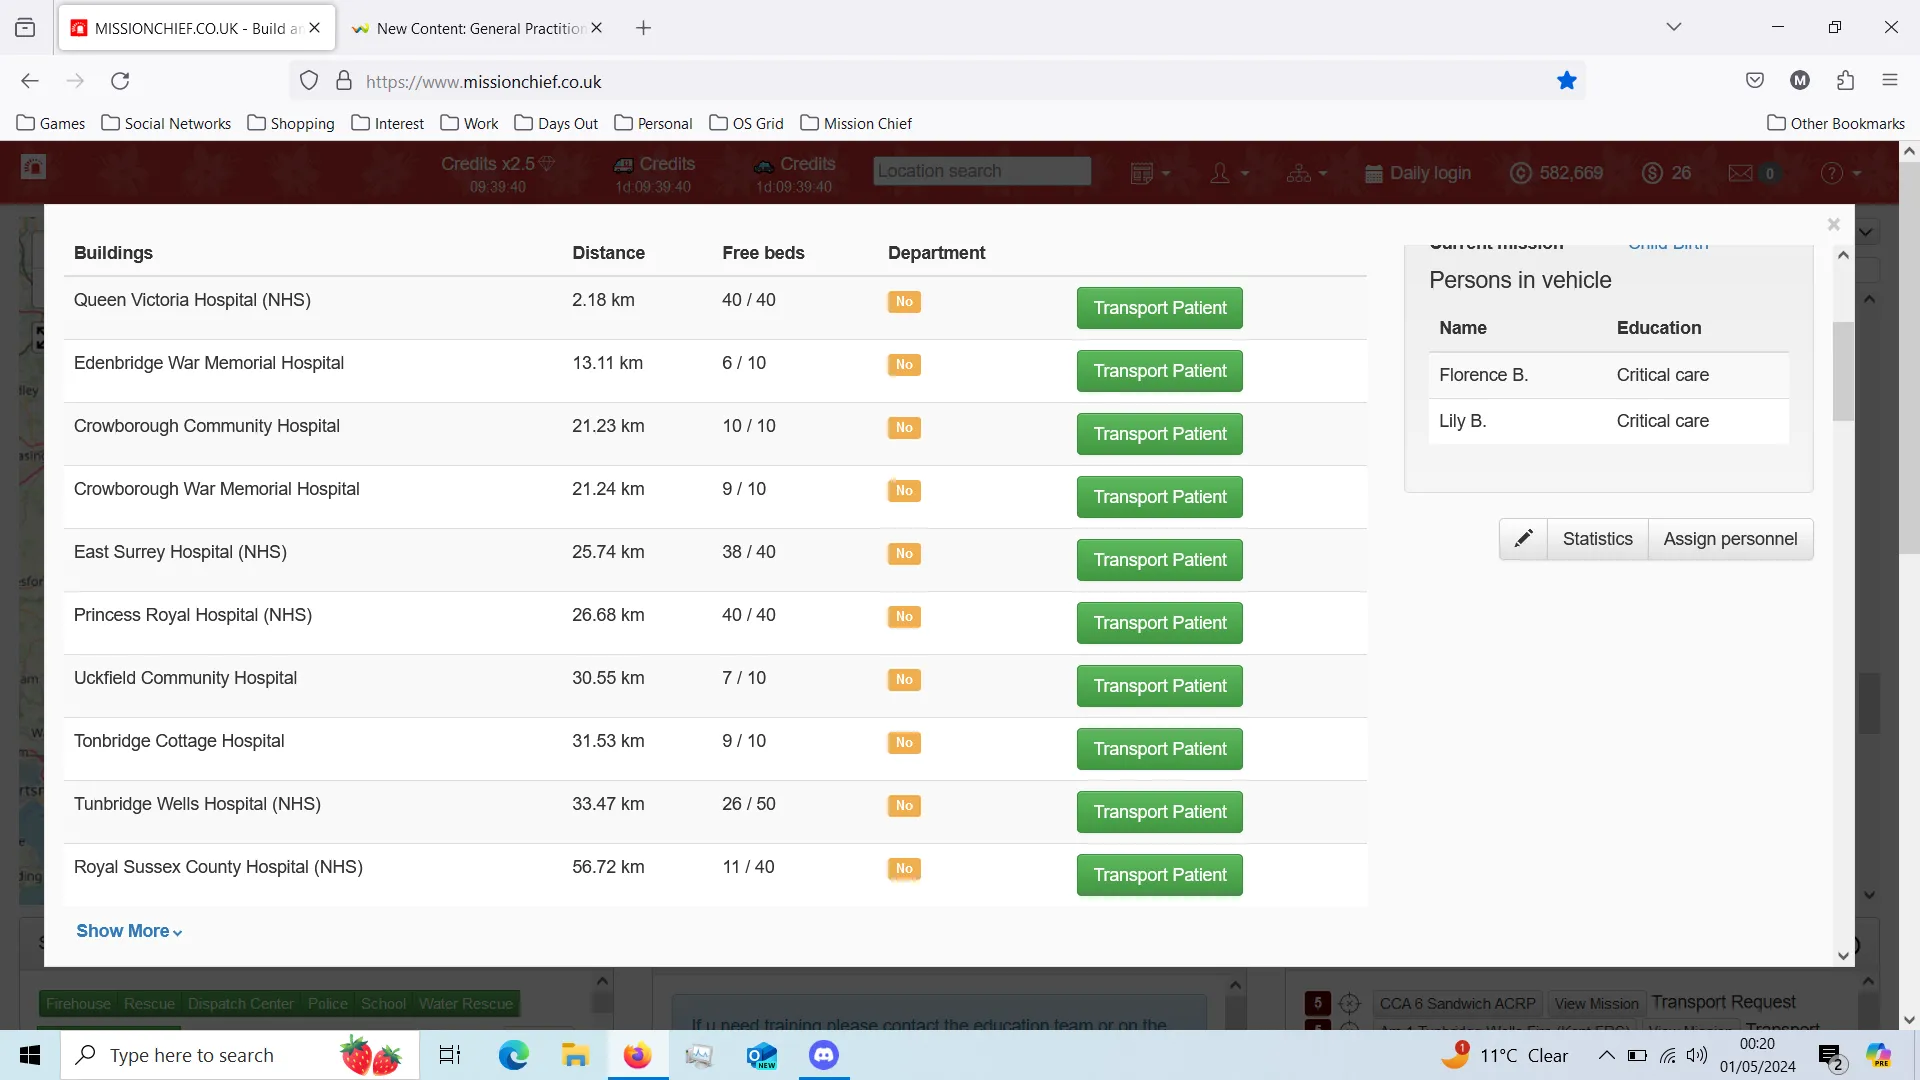Image resolution: width=1920 pixels, height=1080 pixels.
Task: Transport patient to Uckfield Community Hospital
Action: tap(1159, 686)
